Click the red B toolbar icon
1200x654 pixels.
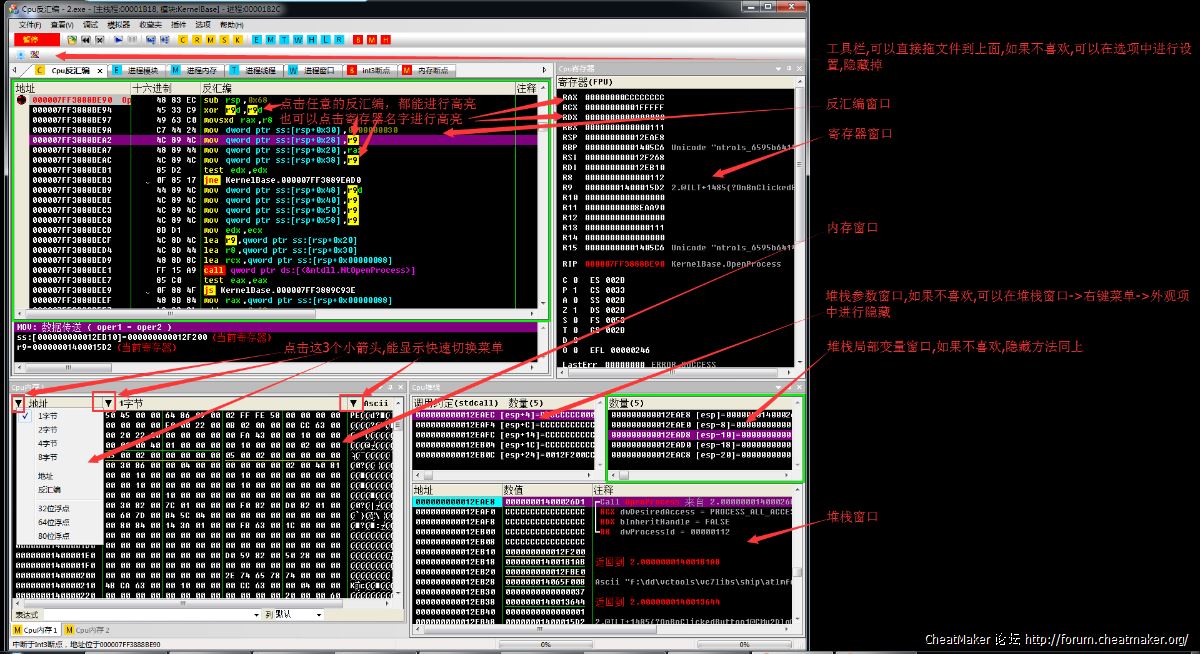[x=357, y=40]
